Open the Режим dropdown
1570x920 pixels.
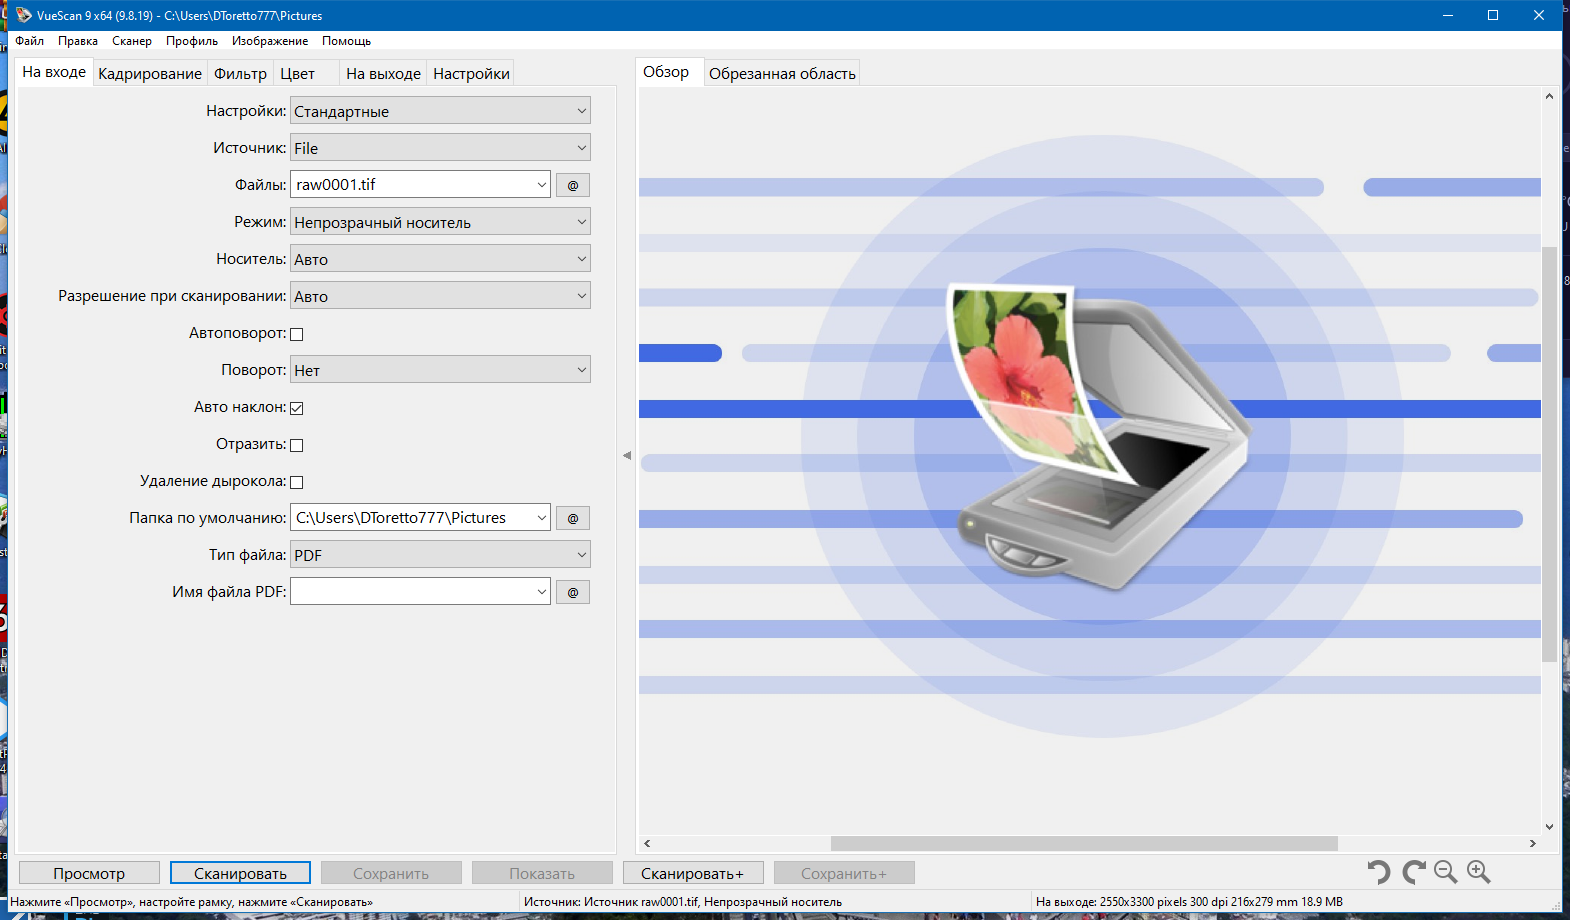pos(440,222)
